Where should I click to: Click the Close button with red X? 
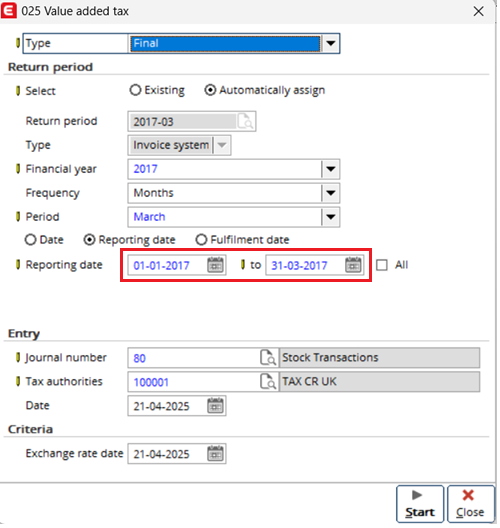coord(470,504)
